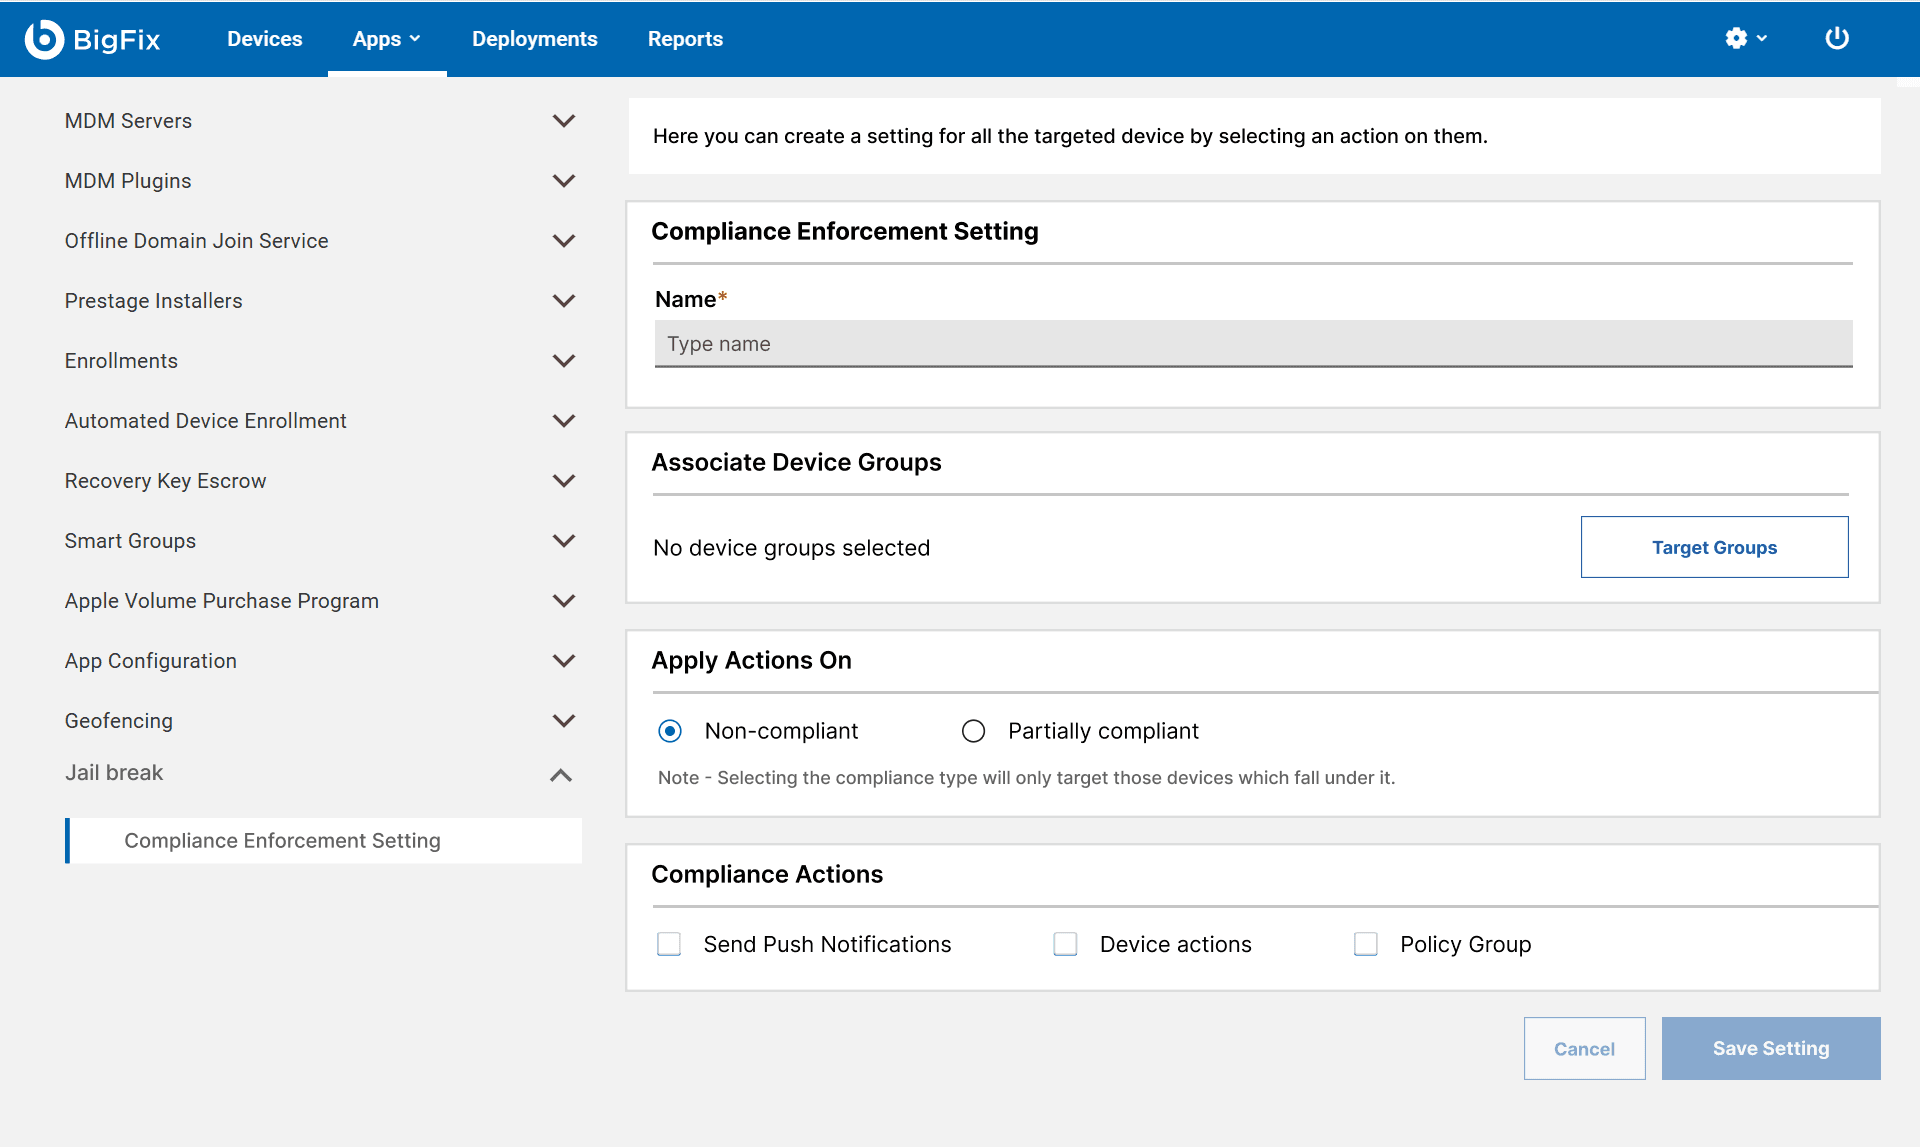Select MDM Servers sidebar item
Image resolution: width=1920 pixels, height=1147 pixels.
(x=128, y=121)
